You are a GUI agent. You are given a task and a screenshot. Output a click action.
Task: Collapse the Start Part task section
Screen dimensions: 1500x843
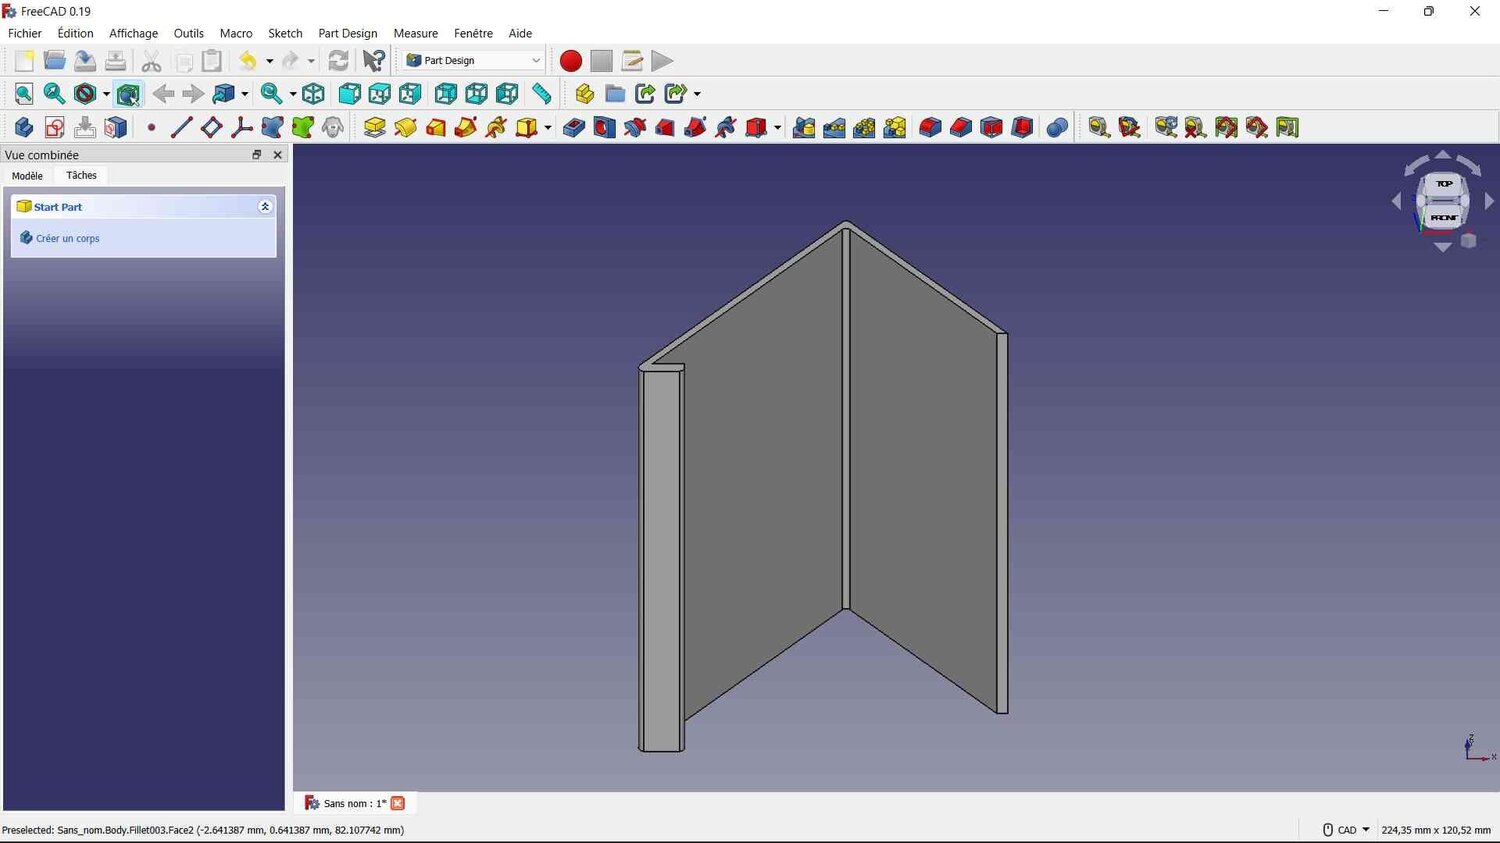click(x=265, y=207)
